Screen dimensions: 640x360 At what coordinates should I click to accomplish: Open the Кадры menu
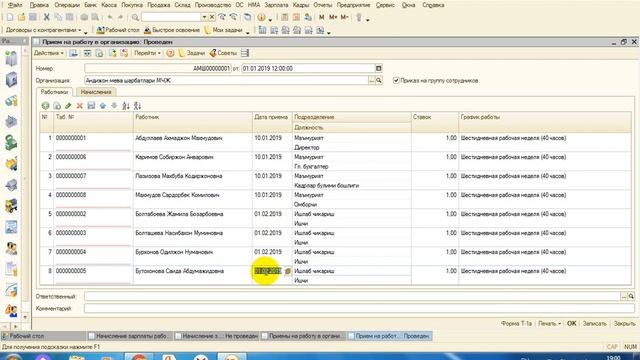301,5
